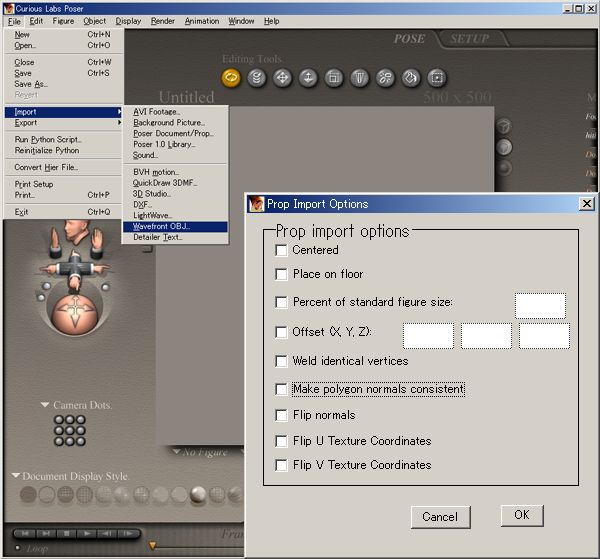Choose Wavefront OBJ import entry

tap(175, 227)
